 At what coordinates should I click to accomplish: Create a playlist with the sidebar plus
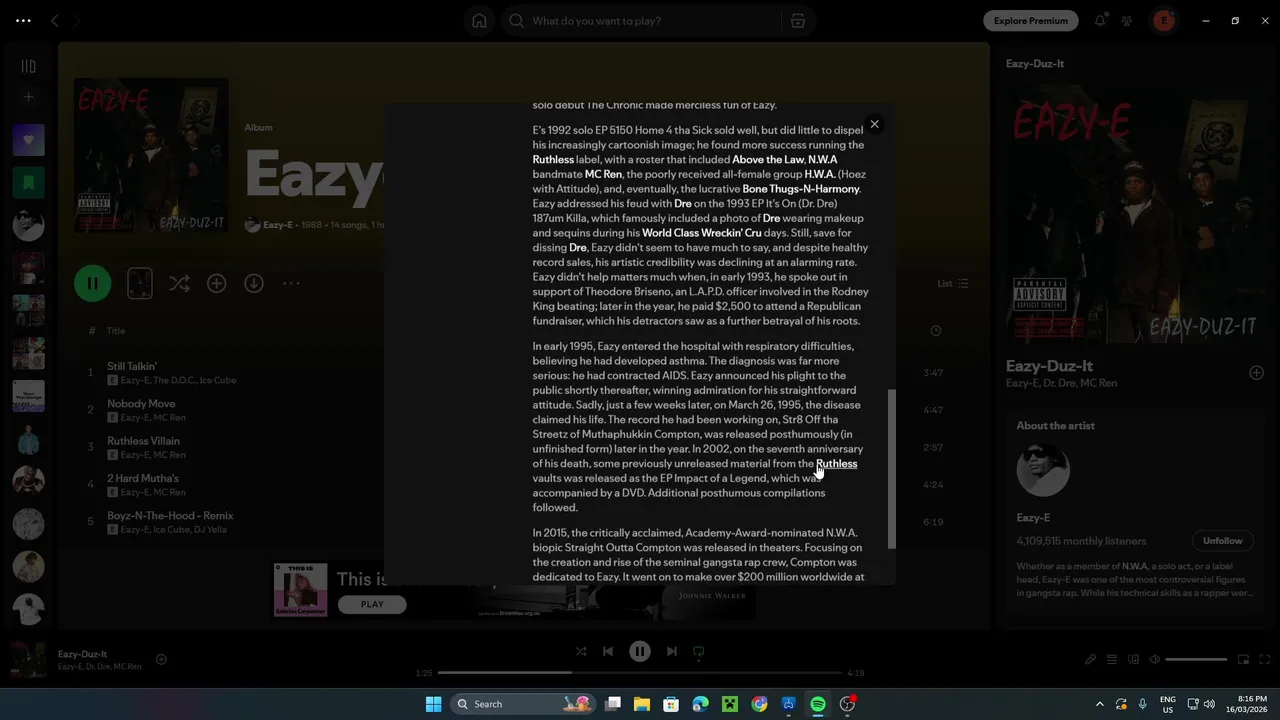point(28,97)
